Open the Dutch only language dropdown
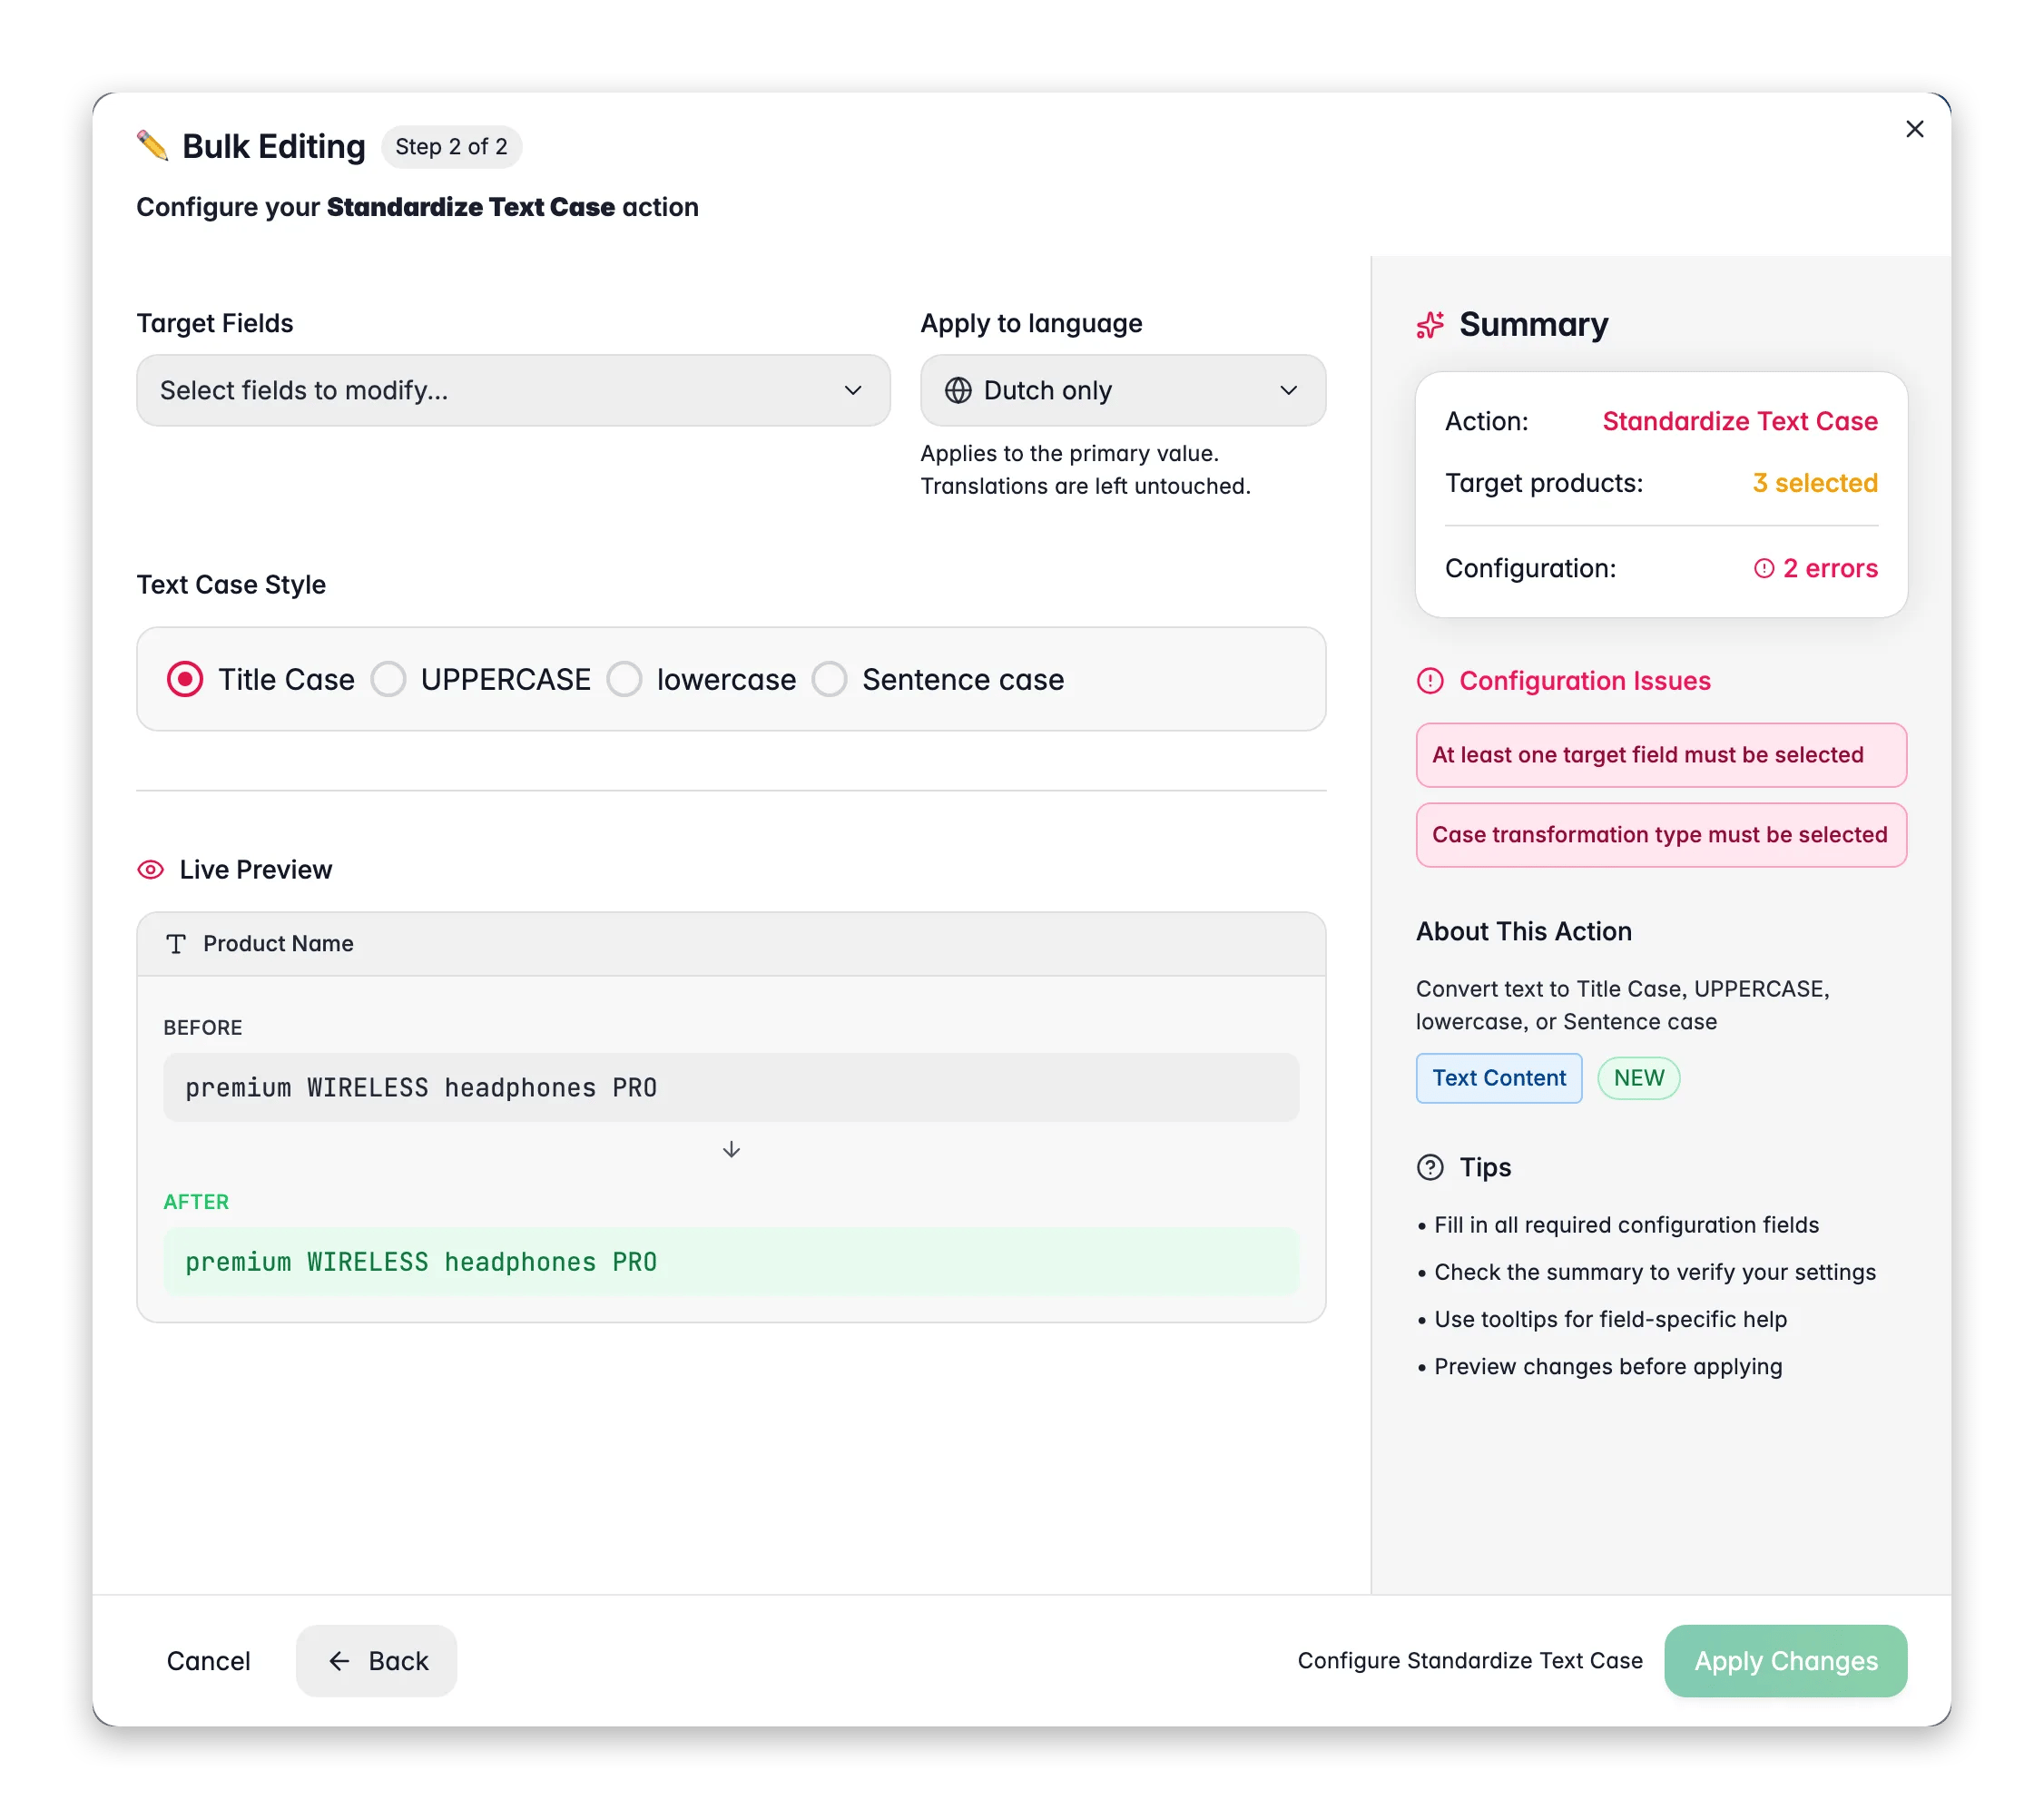Screen dimensions: 2044x1819 point(1123,390)
